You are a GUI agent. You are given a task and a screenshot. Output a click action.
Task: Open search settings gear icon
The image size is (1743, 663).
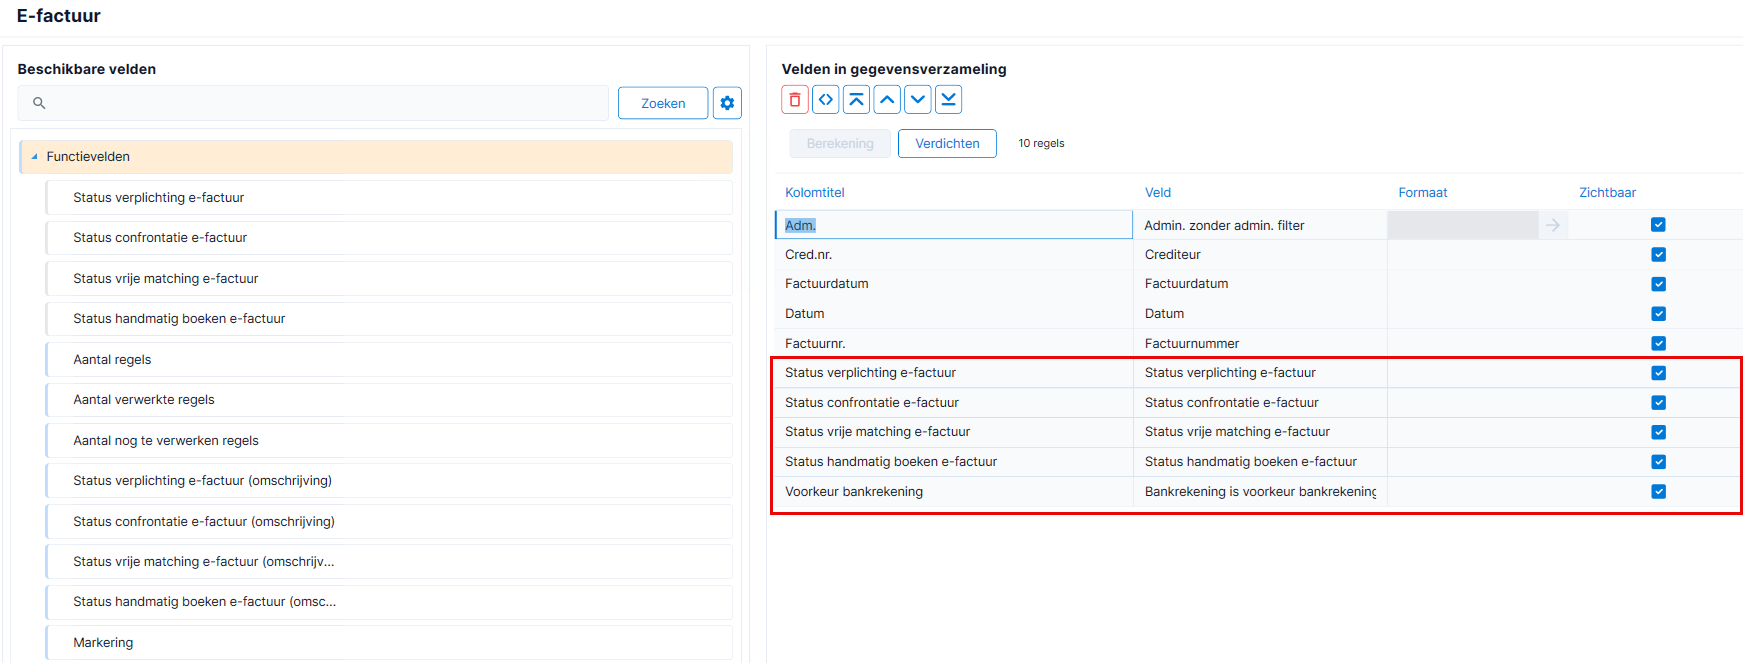click(727, 103)
